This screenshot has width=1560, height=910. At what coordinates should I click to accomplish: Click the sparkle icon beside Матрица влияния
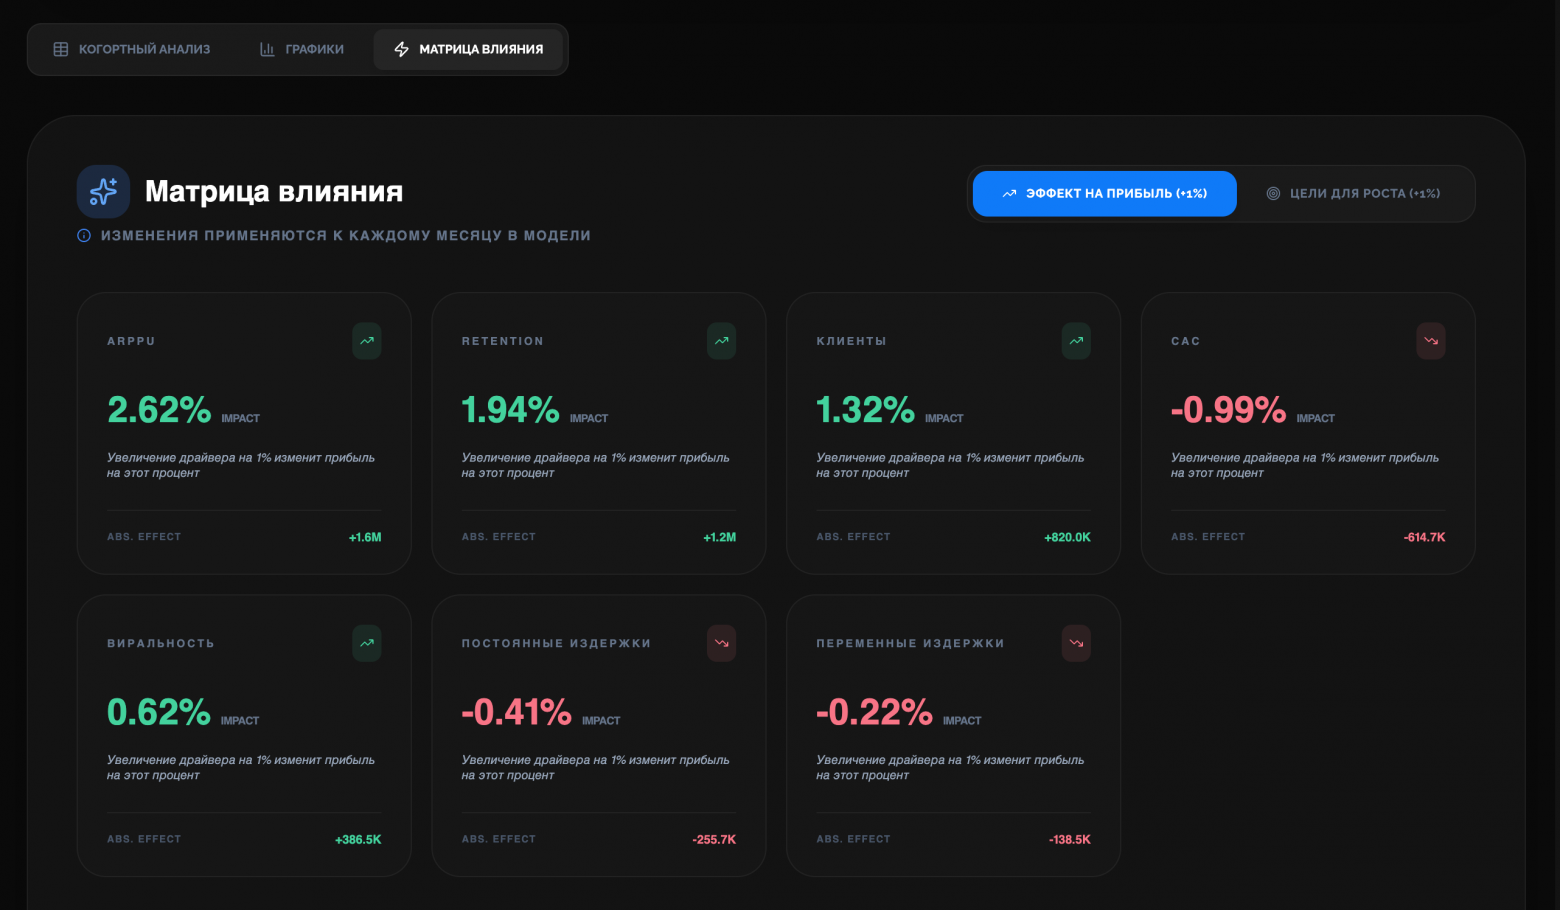click(x=104, y=192)
